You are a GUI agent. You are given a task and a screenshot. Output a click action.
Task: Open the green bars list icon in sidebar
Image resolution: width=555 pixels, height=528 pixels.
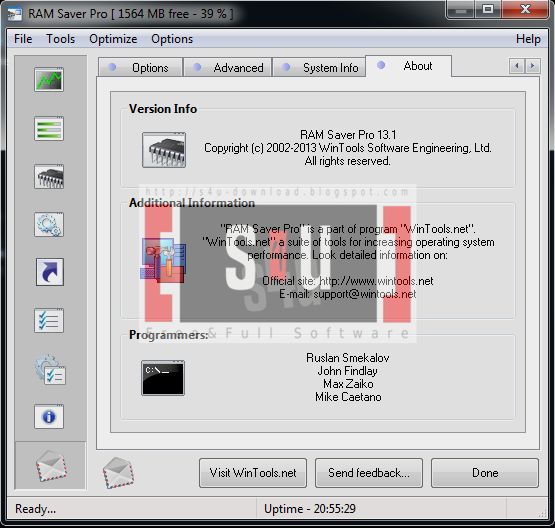point(49,128)
